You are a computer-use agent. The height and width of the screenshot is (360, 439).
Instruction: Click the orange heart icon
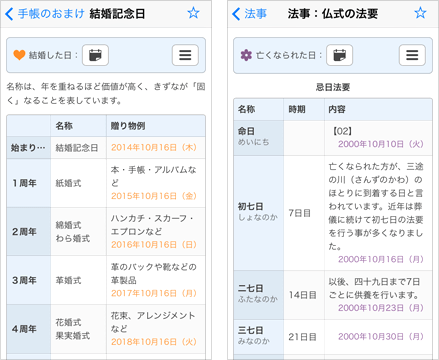coord(19,55)
